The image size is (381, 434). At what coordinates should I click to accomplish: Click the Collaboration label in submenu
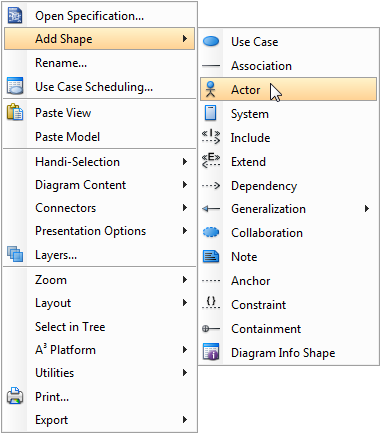coord(267,233)
